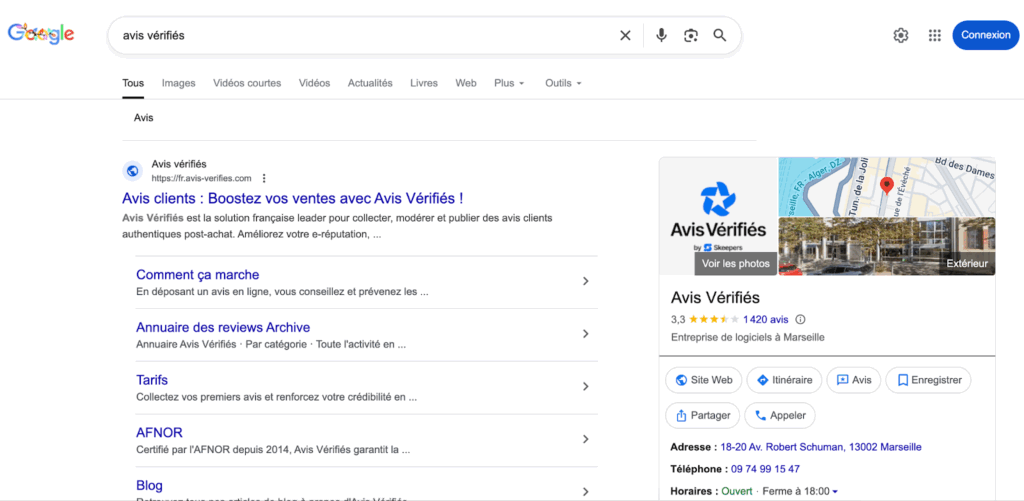Click the Appeler call button
Image resolution: width=1024 pixels, height=501 pixels.
[x=780, y=415]
